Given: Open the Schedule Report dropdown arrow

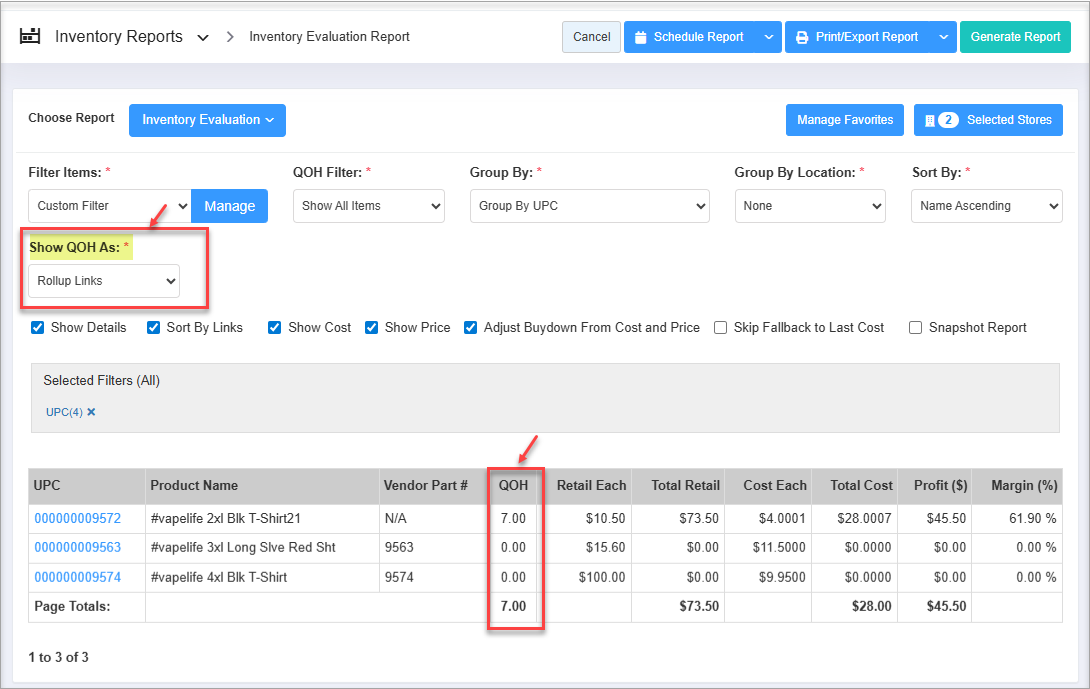Looking at the screenshot, I should point(768,37).
